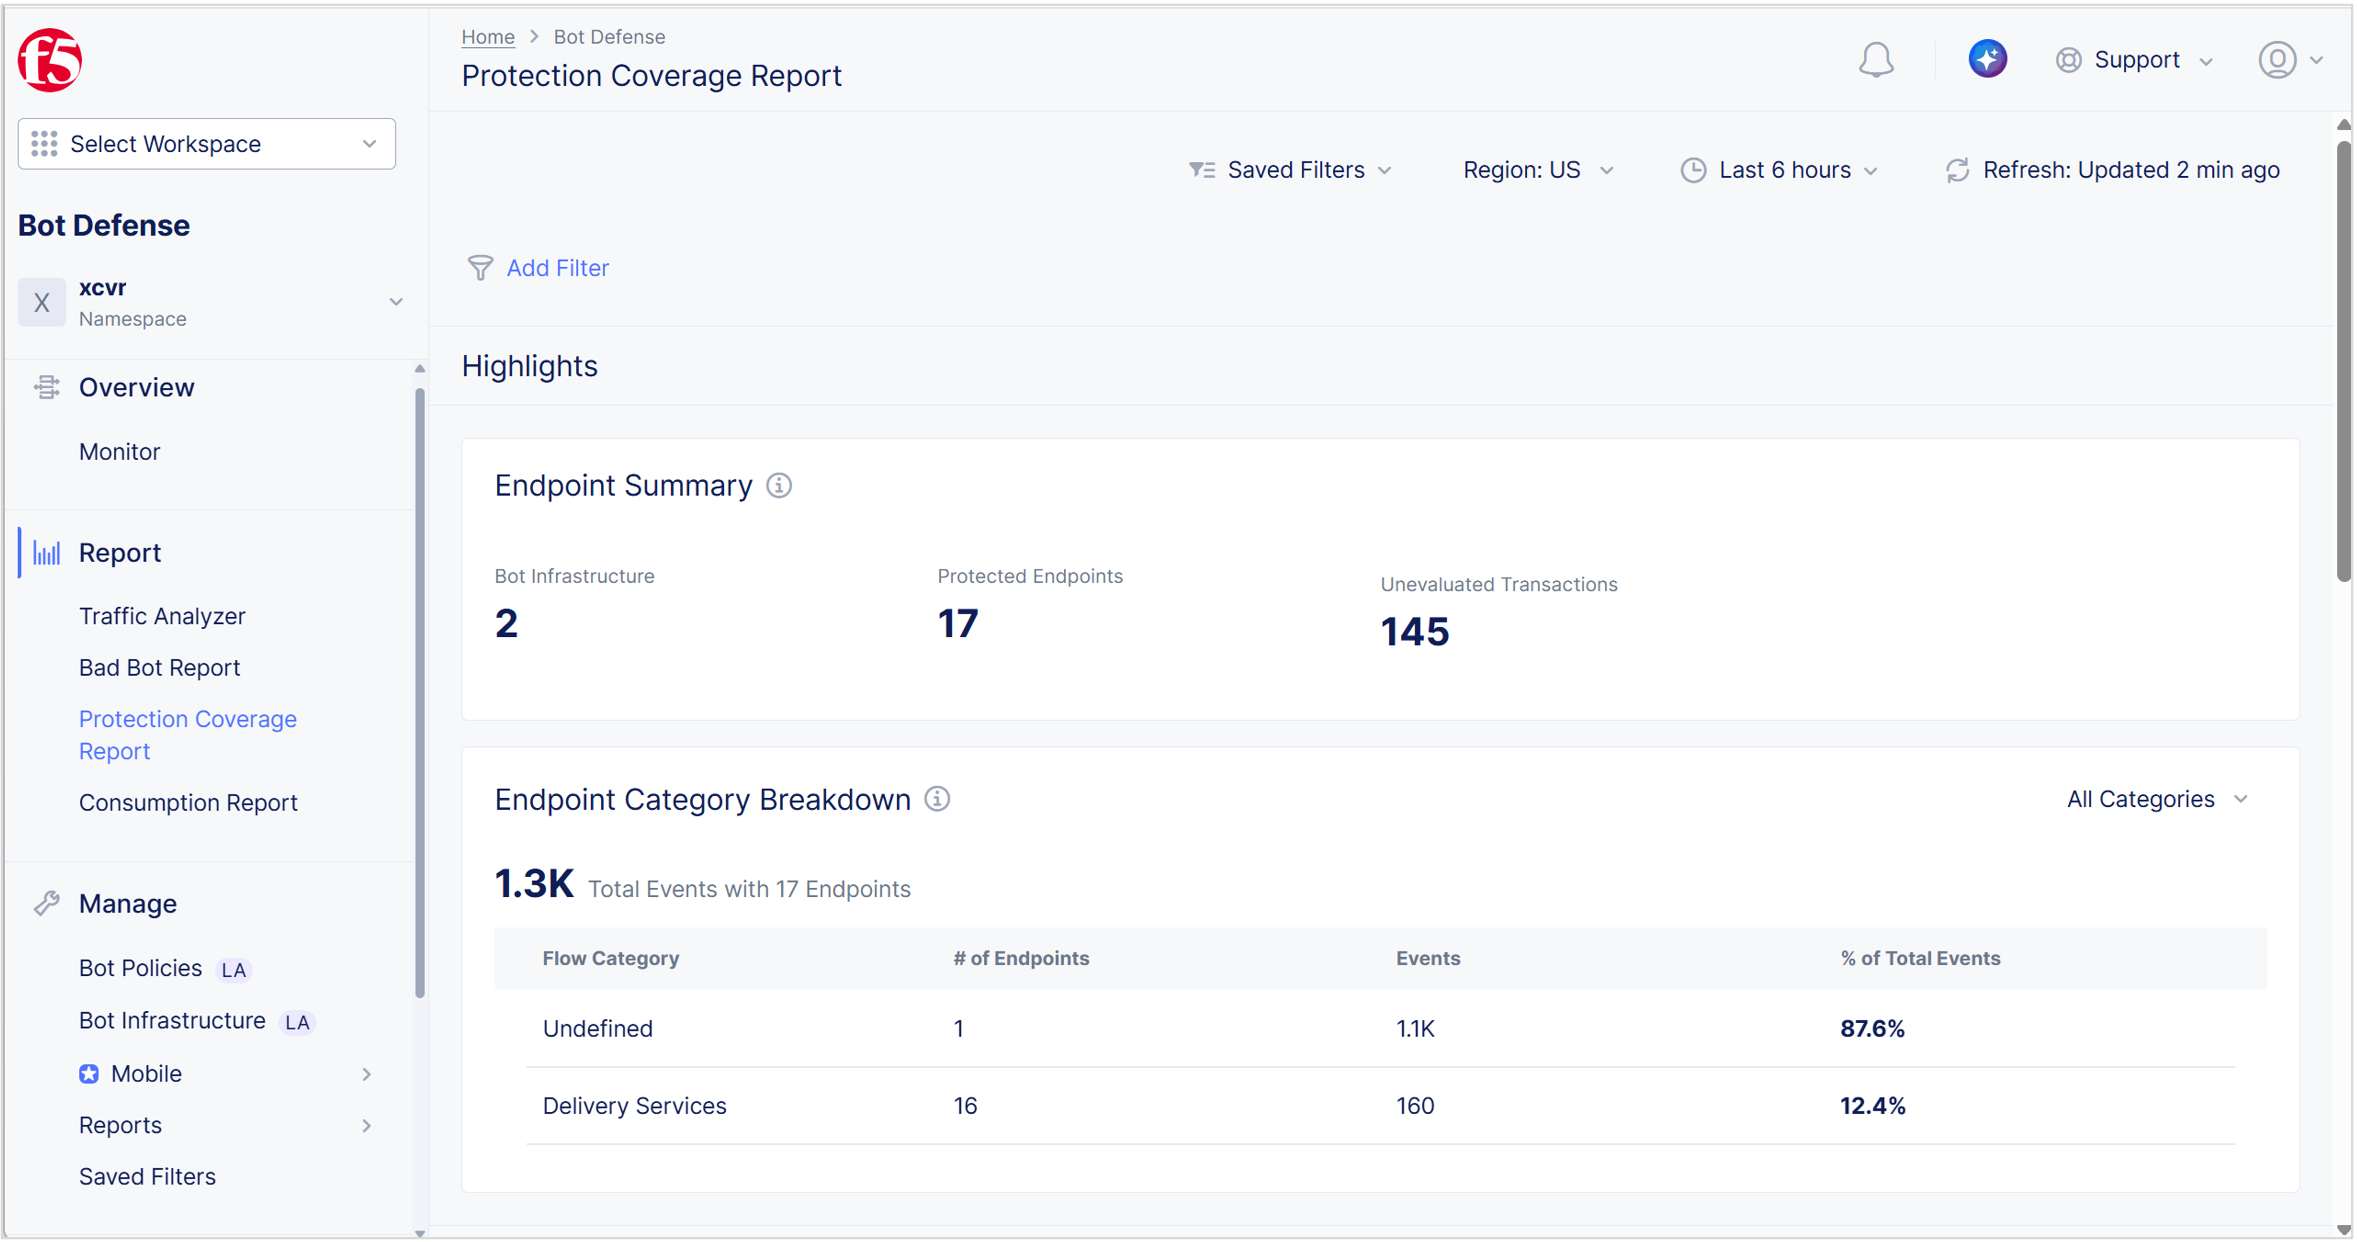
Task: Open the user account icon
Action: click(x=2279, y=60)
